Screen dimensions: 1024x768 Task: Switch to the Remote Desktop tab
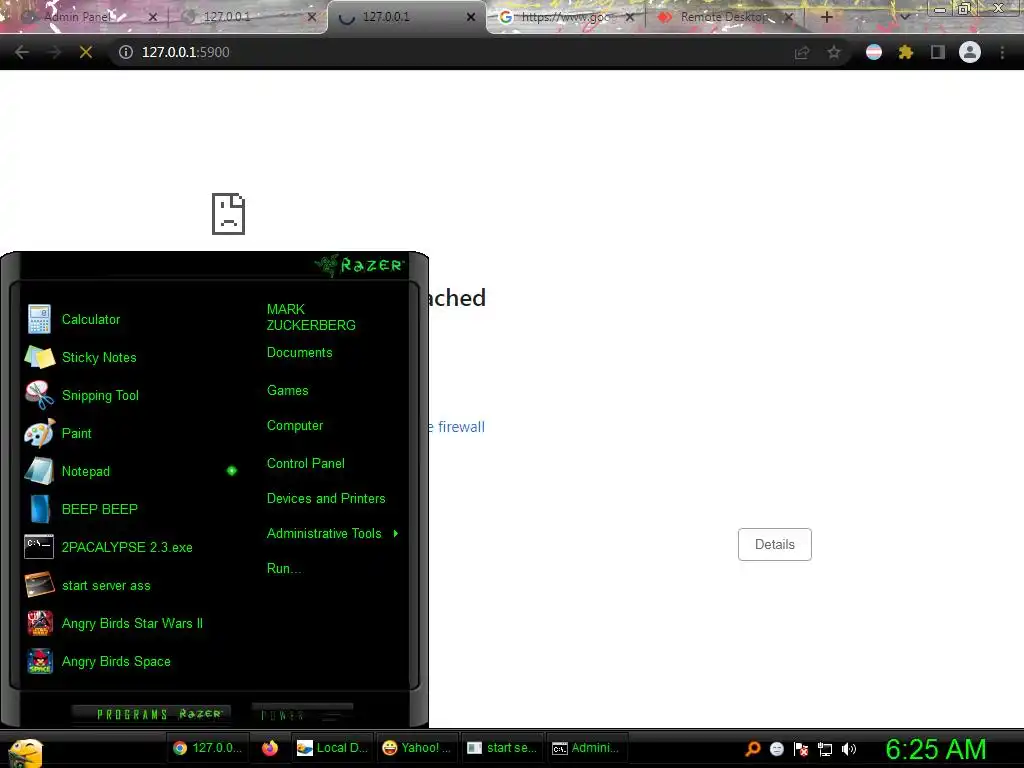click(x=724, y=17)
